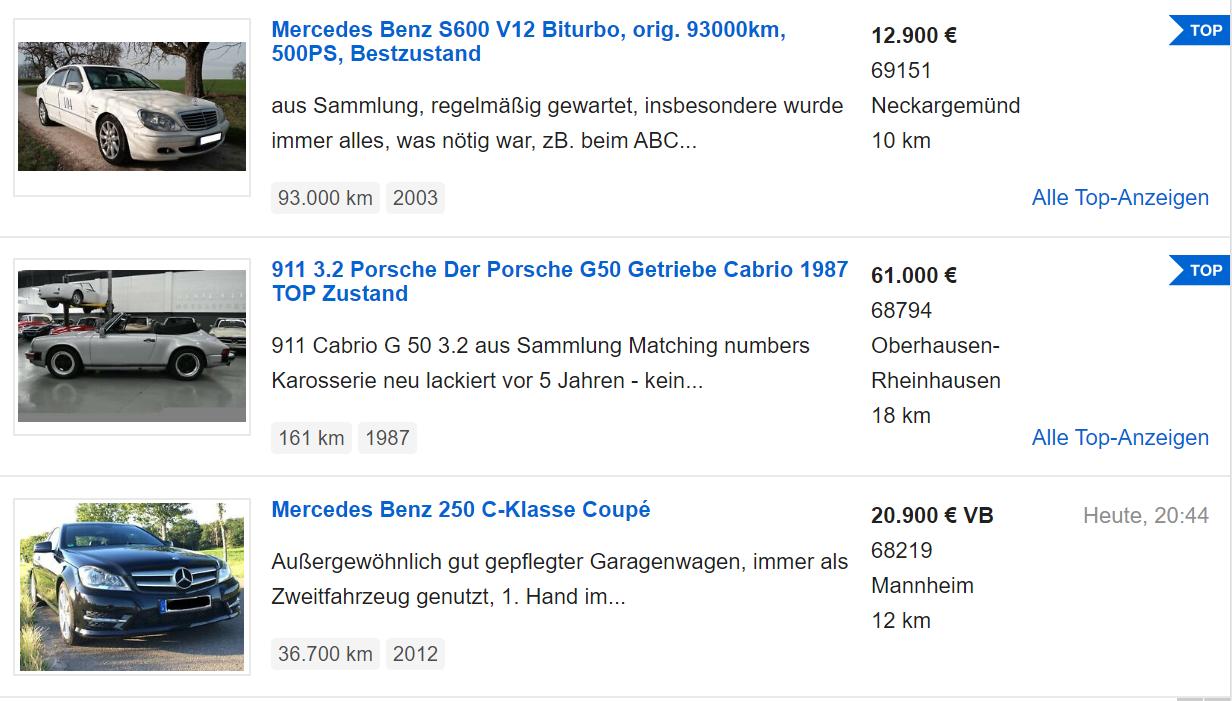Click the 61.000 € price of the Porsche

click(x=914, y=276)
